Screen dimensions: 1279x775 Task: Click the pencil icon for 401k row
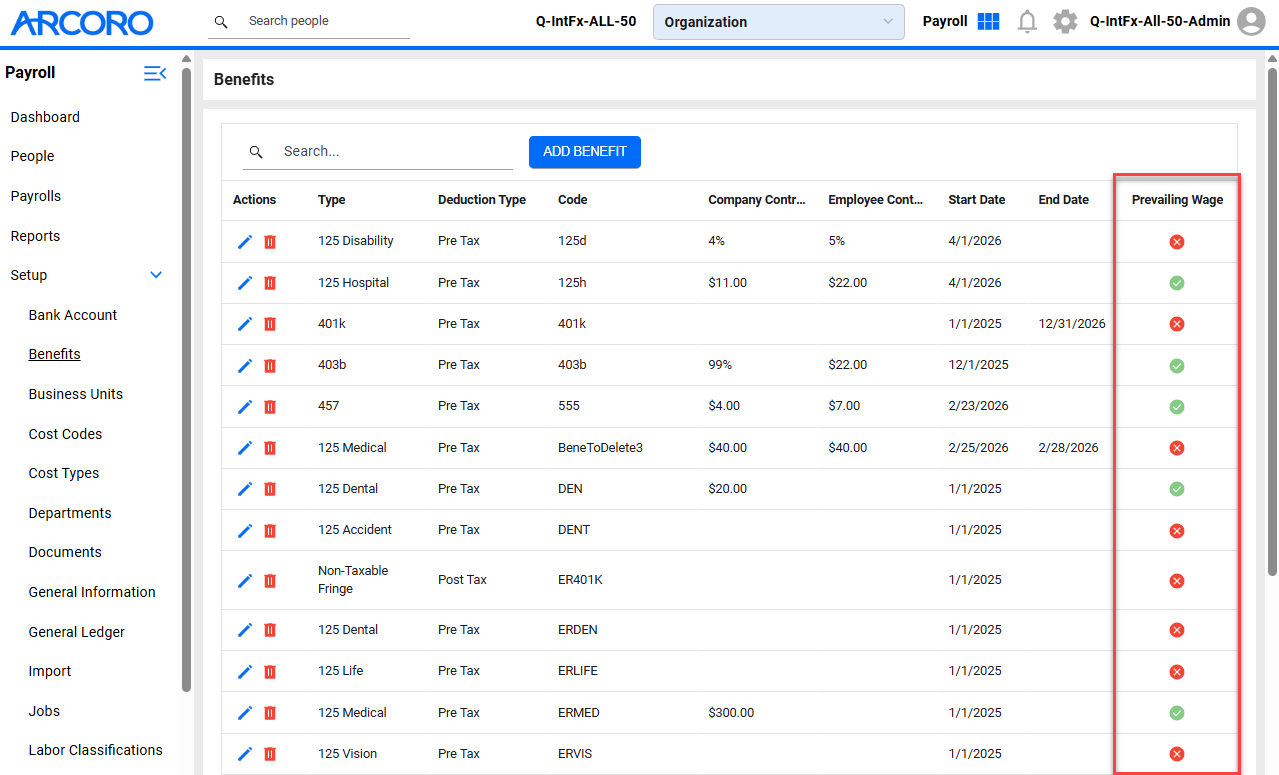pos(245,324)
